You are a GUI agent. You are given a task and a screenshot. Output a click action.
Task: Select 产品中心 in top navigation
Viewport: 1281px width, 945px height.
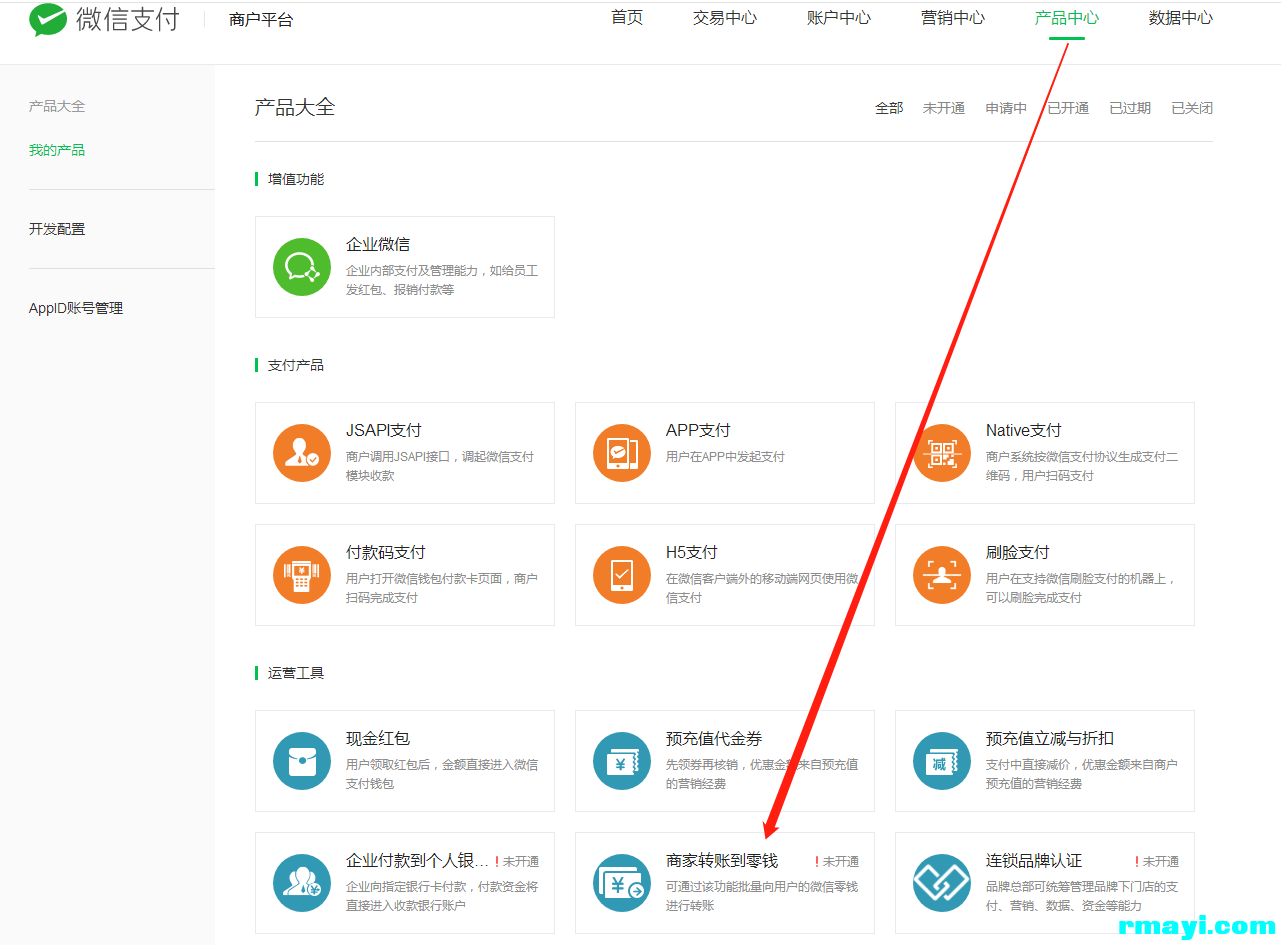click(1067, 18)
